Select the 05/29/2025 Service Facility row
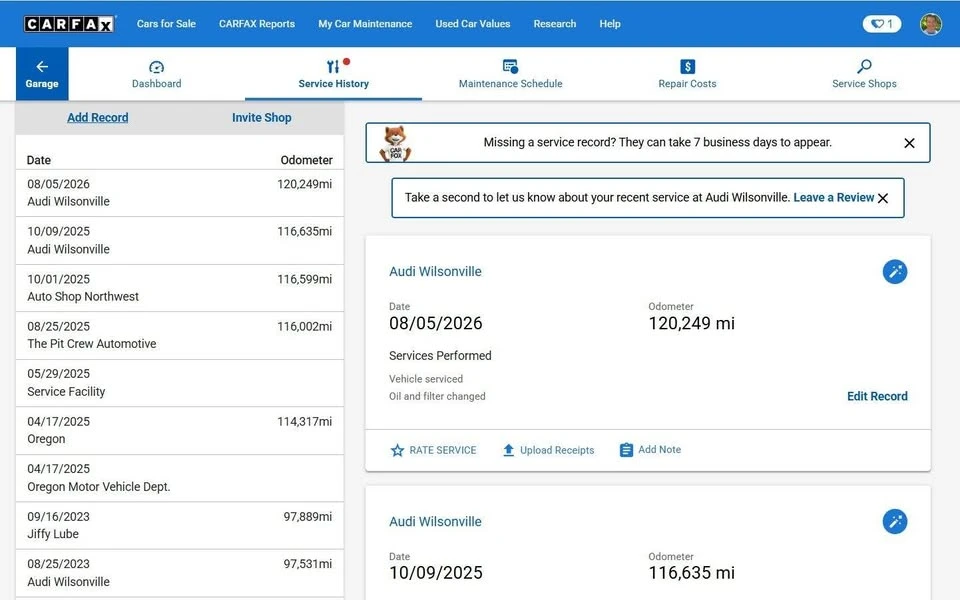The image size is (960, 600). click(x=179, y=383)
